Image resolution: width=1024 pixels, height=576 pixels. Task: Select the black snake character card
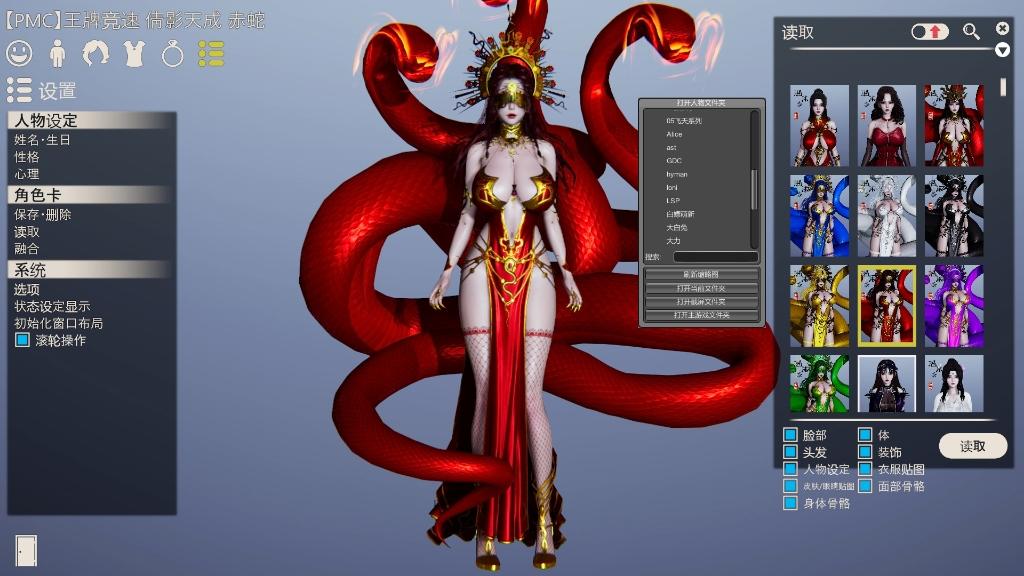953,216
